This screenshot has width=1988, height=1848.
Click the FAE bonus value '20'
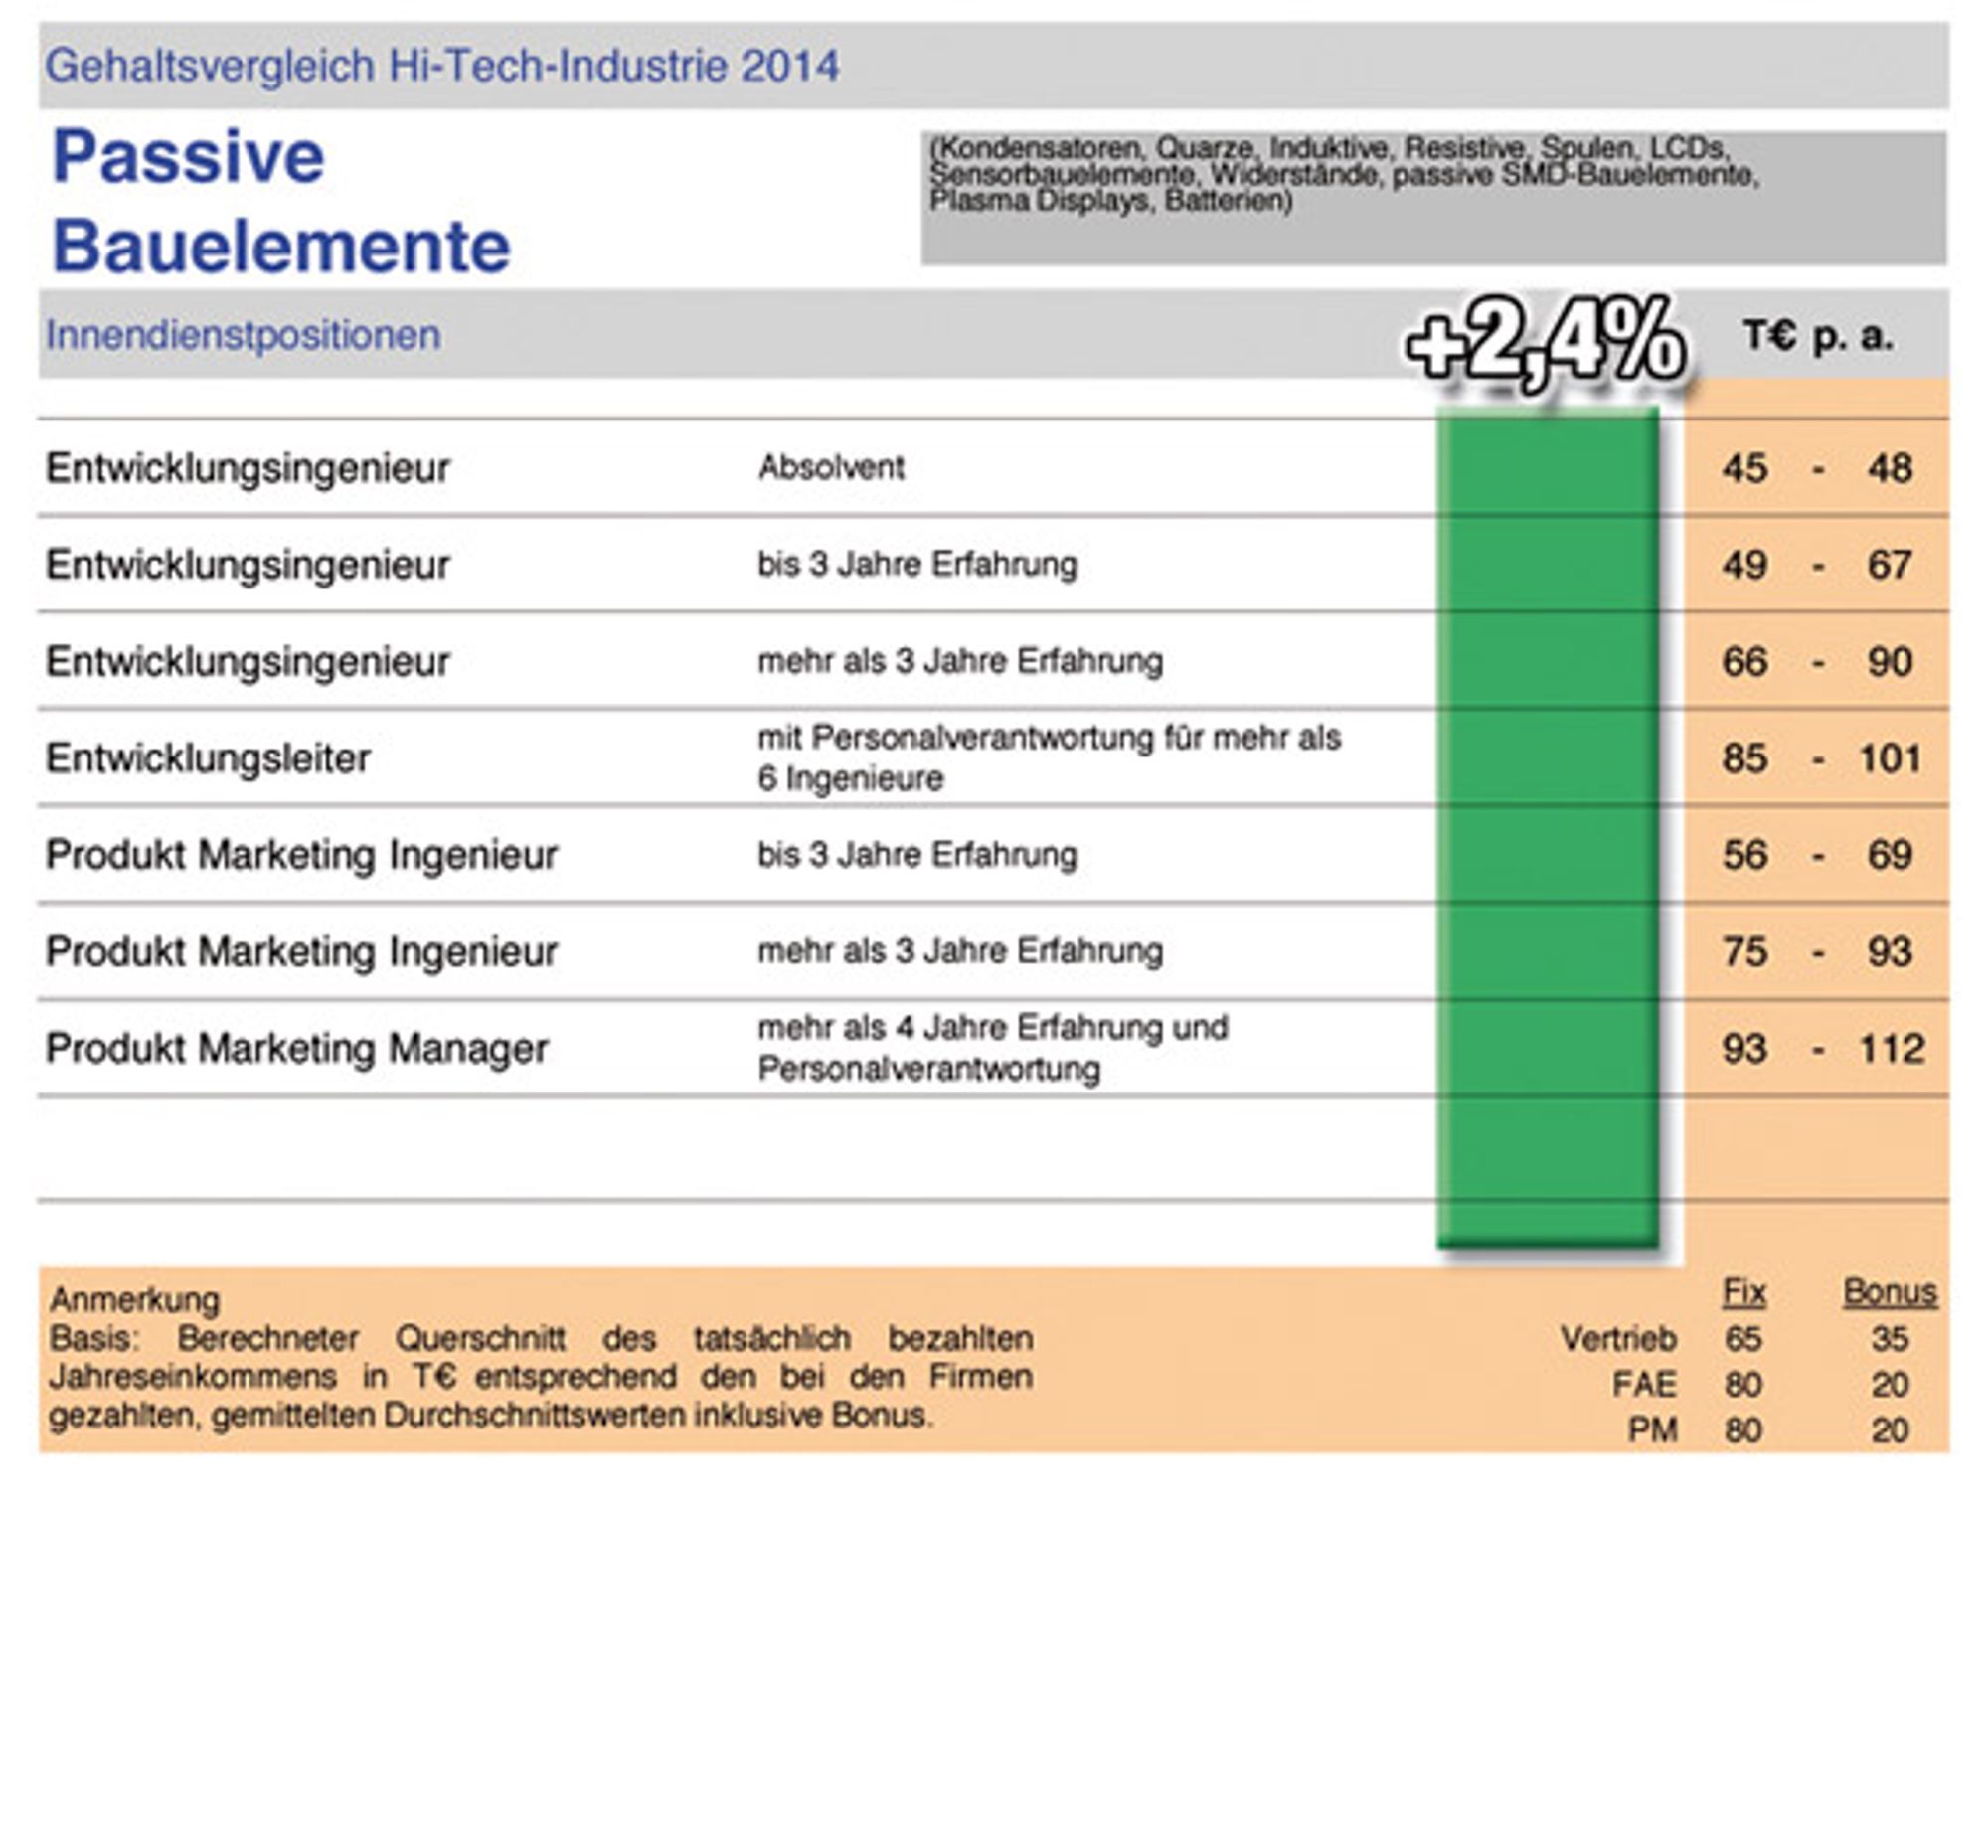coord(1890,1385)
